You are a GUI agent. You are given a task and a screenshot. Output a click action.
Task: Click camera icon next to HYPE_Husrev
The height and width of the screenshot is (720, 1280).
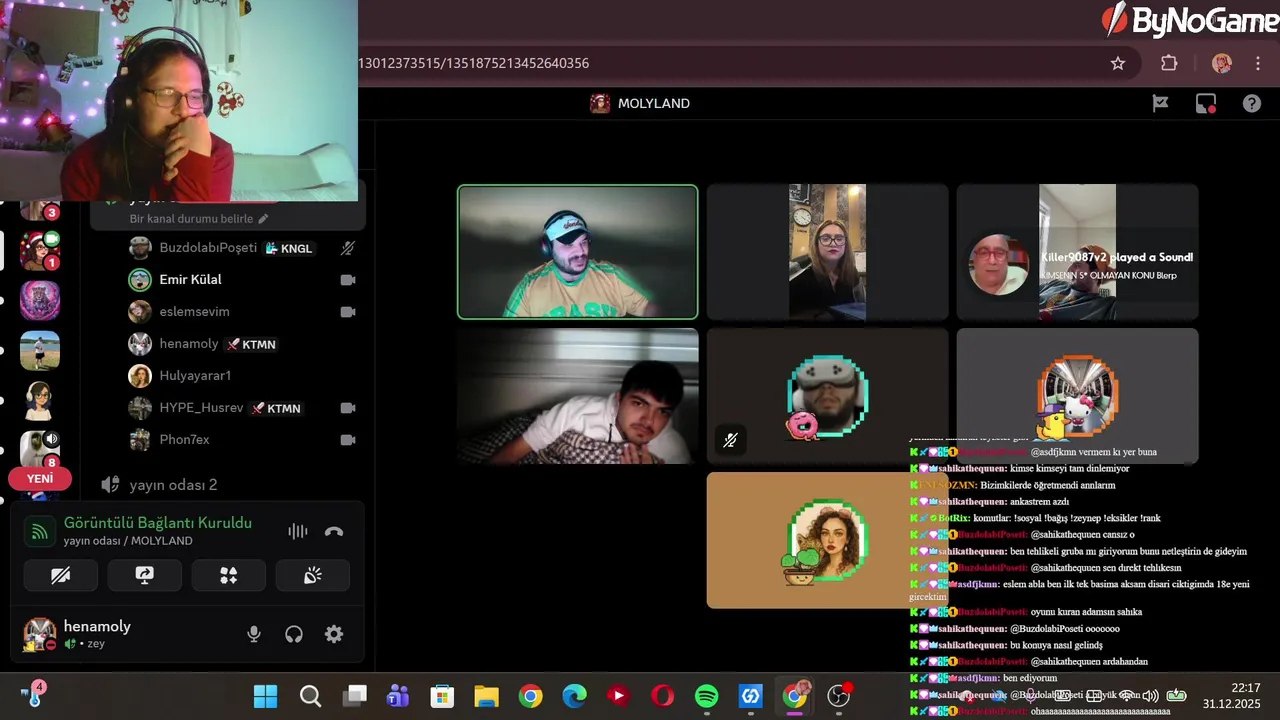(x=348, y=408)
